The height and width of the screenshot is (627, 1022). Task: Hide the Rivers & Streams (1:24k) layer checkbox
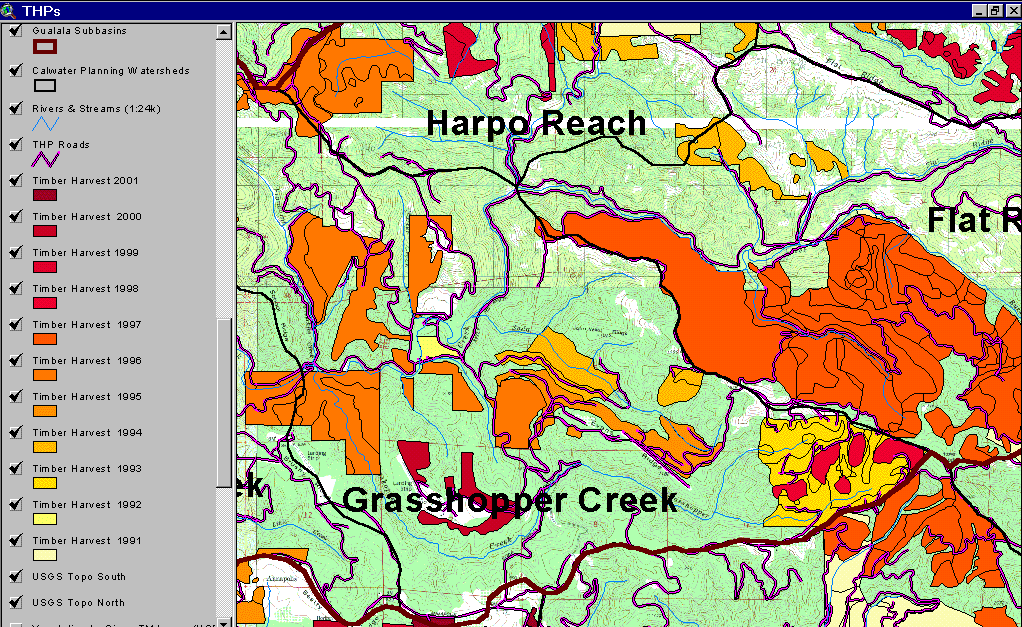pyautogui.click(x=16, y=108)
